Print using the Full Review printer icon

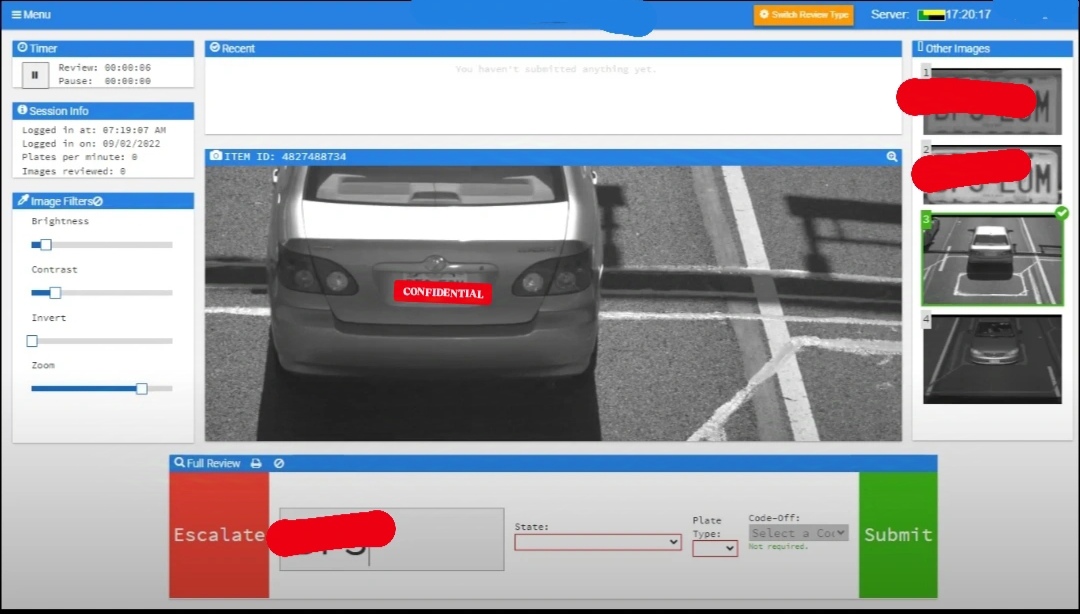click(x=256, y=463)
